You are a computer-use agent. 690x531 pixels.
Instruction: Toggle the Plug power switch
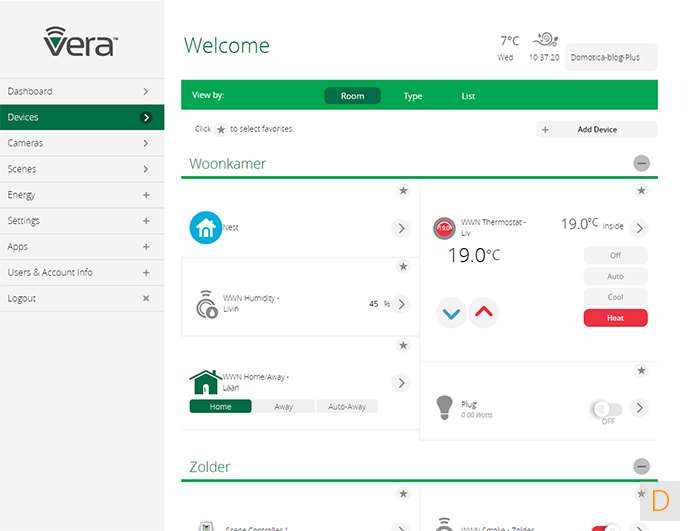click(606, 408)
